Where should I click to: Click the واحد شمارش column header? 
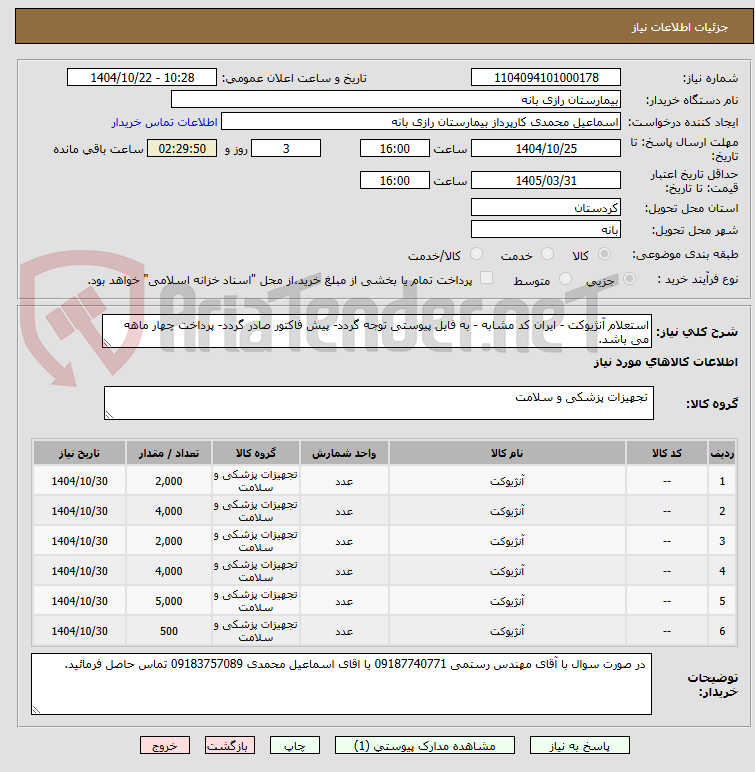(344, 452)
